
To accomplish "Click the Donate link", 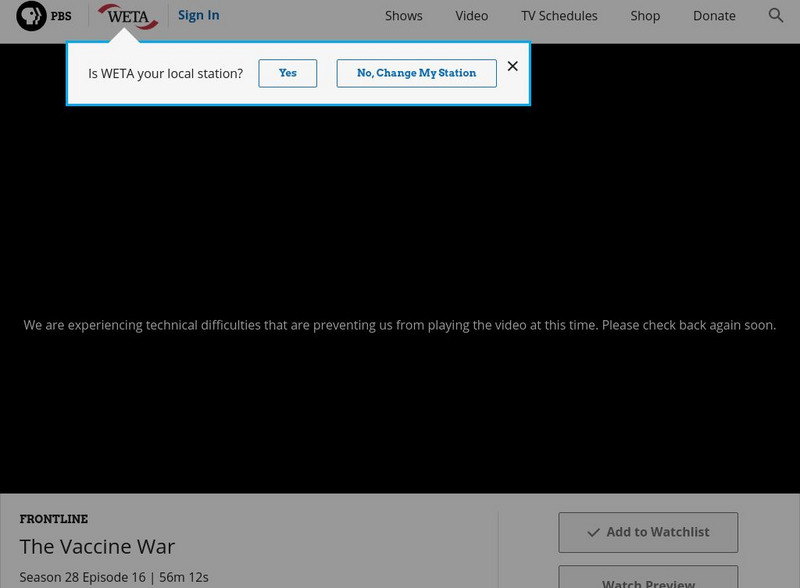I will tap(713, 16).
